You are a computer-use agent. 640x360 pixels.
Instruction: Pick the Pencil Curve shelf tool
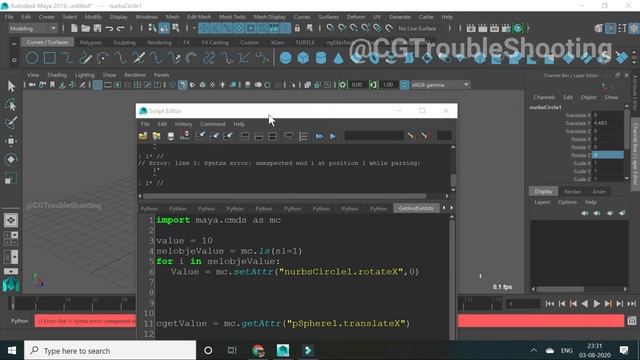point(85,58)
